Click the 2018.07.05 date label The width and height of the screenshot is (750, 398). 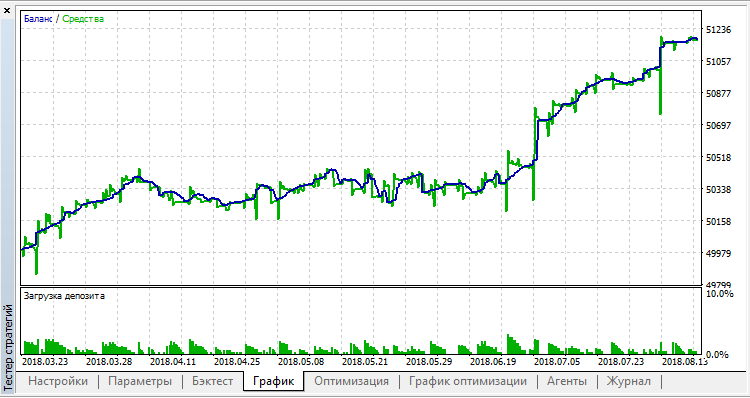point(558,361)
